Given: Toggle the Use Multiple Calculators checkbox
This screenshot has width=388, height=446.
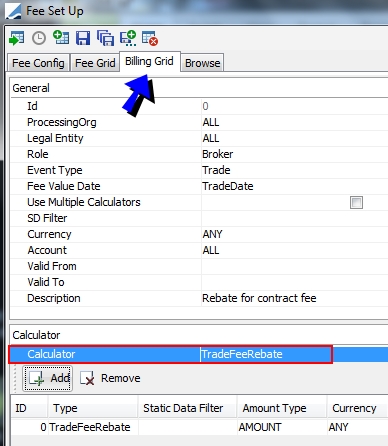Looking at the screenshot, I should 356,202.
